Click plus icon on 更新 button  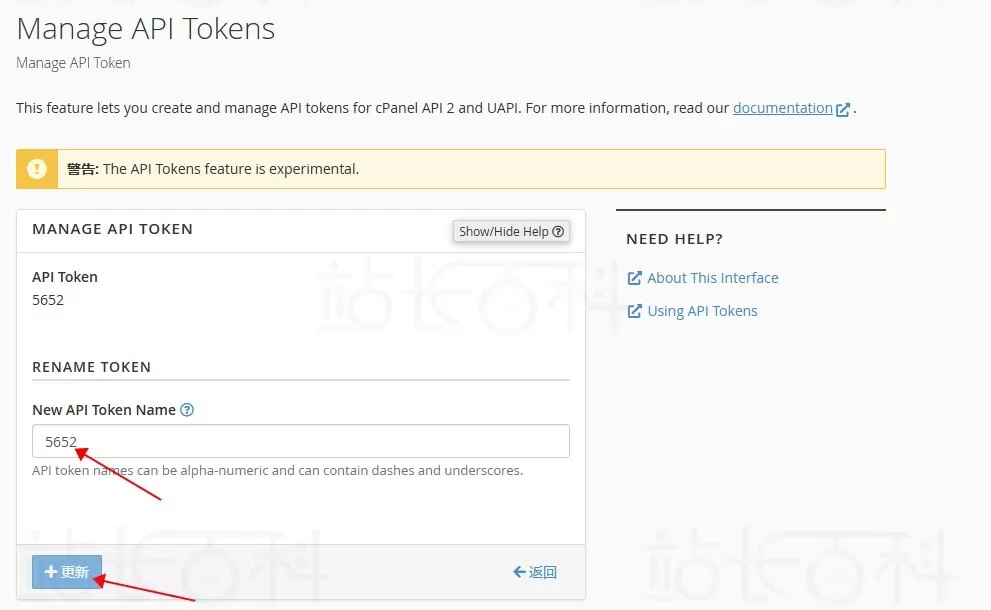click(x=51, y=572)
